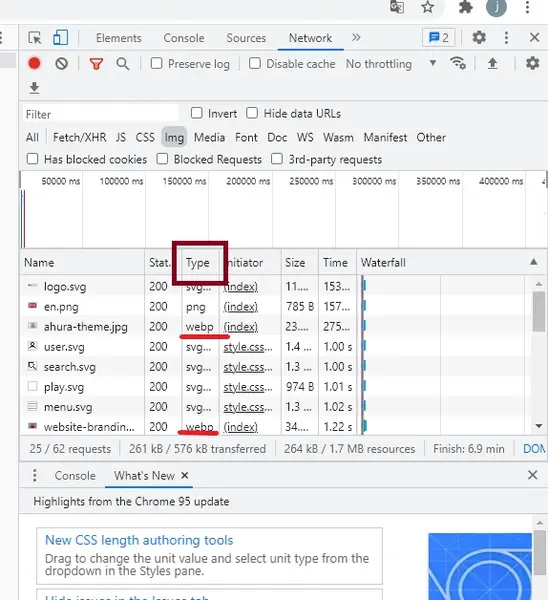Filter requests by Wasm
548x600 pixels.
[x=338, y=137]
